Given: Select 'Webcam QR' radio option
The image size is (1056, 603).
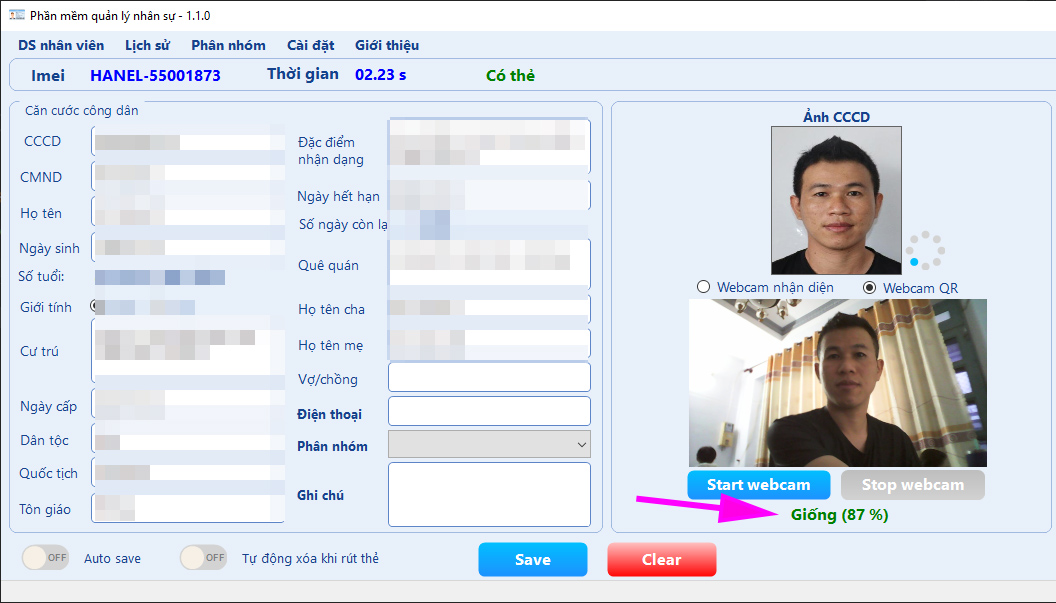Looking at the screenshot, I should [870, 288].
